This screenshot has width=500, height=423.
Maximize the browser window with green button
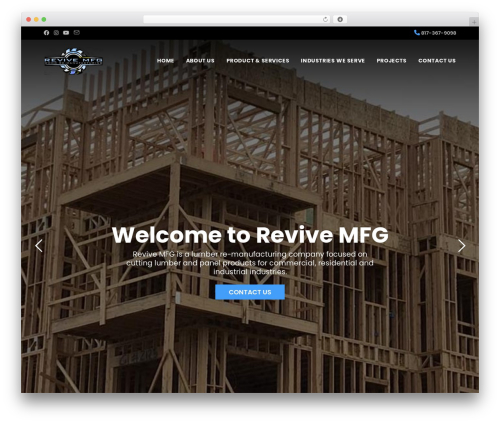point(44,19)
